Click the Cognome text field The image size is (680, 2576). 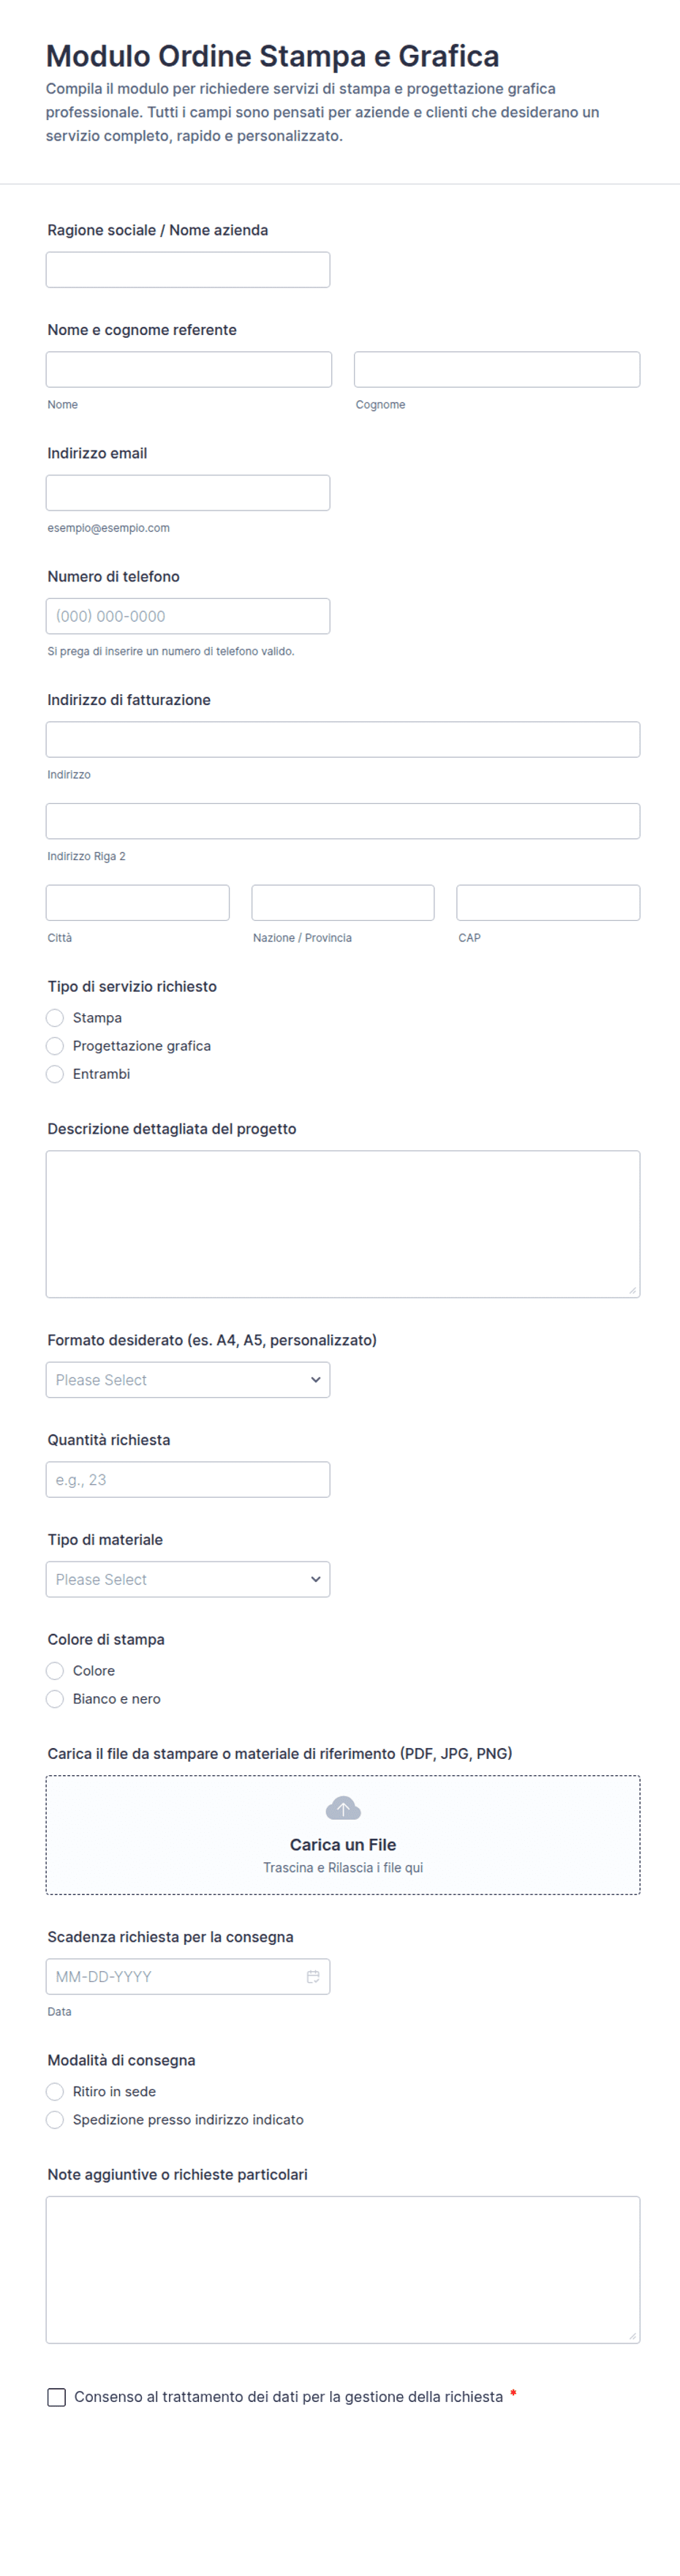tap(497, 370)
